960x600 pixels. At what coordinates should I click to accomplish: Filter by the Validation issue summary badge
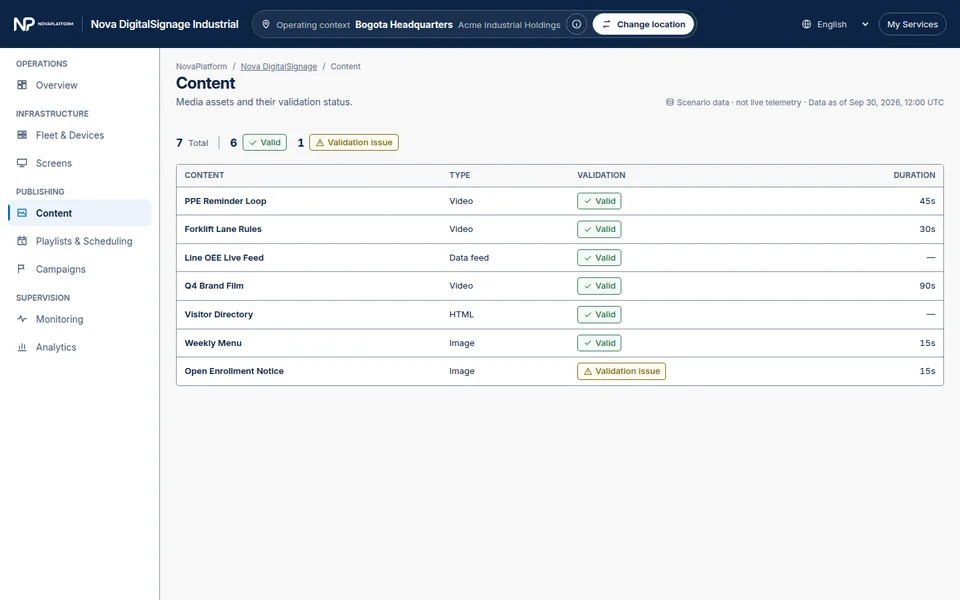(354, 143)
